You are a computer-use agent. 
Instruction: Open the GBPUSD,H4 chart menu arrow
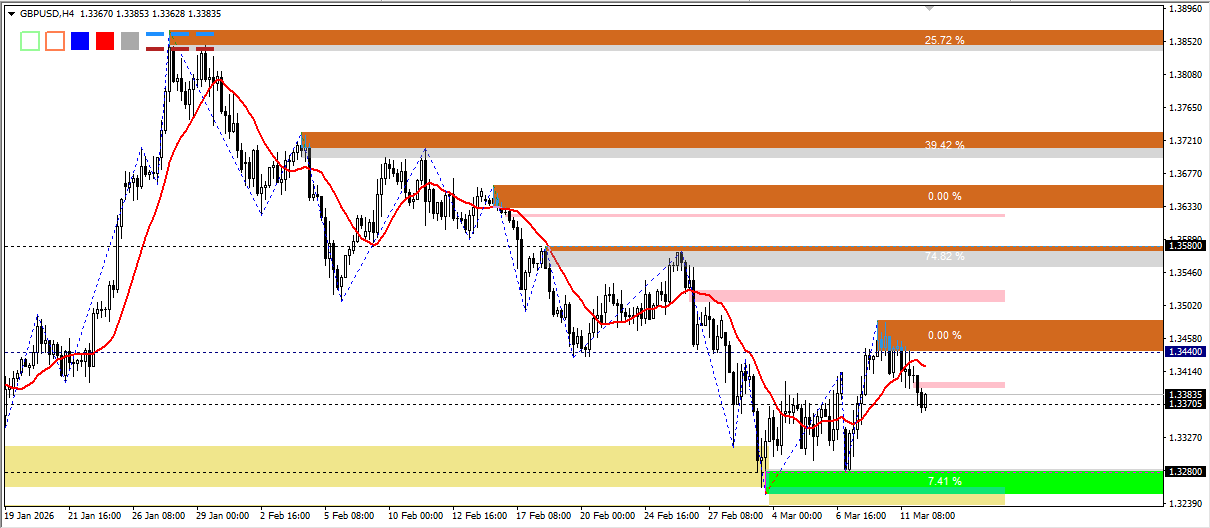pyautogui.click(x=12, y=14)
